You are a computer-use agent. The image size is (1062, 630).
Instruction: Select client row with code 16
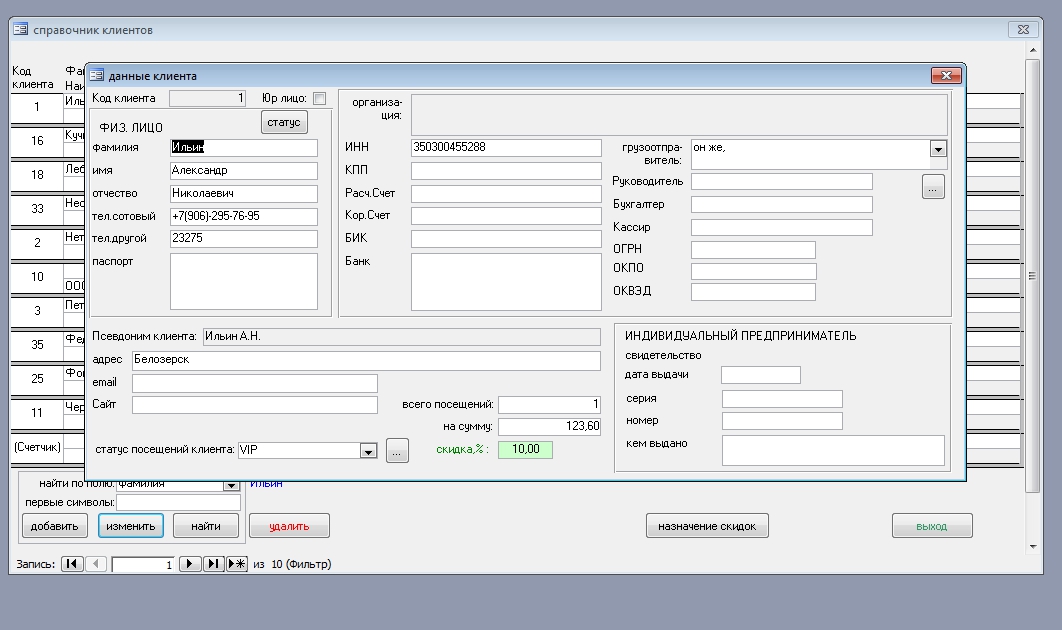tap(37, 141)
